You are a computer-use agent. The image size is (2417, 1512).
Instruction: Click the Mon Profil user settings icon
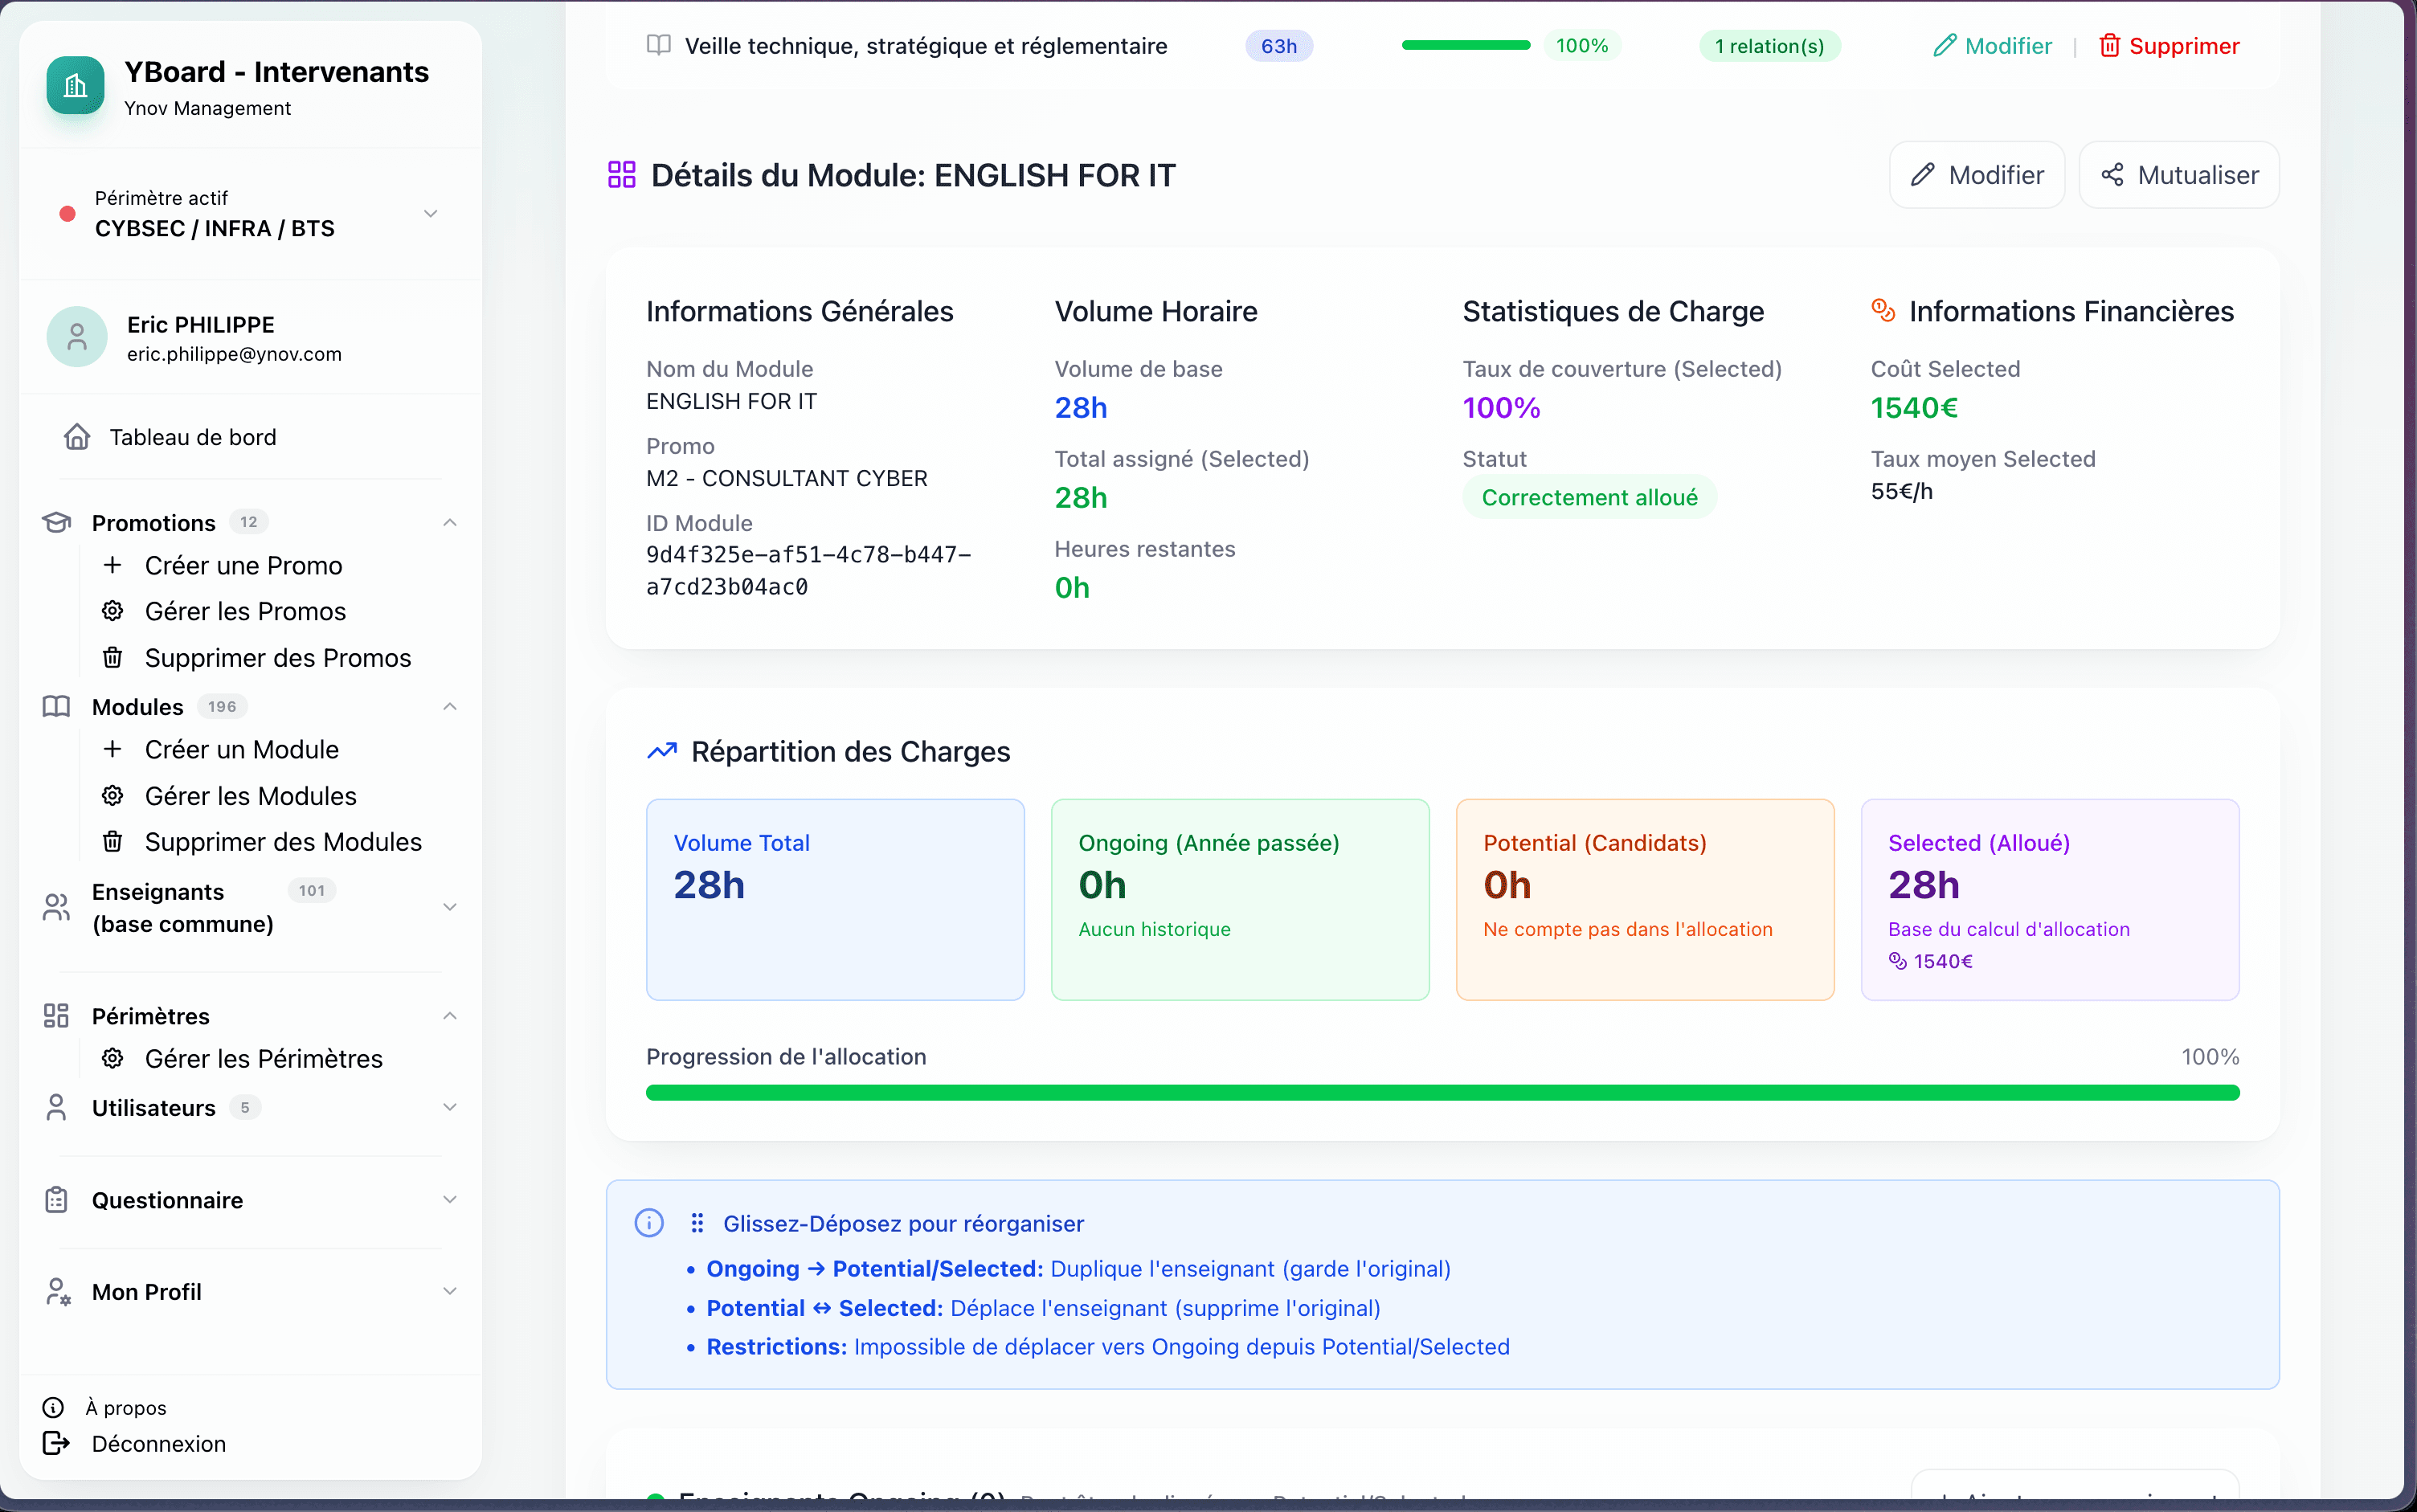click(x=58, y=1292)
